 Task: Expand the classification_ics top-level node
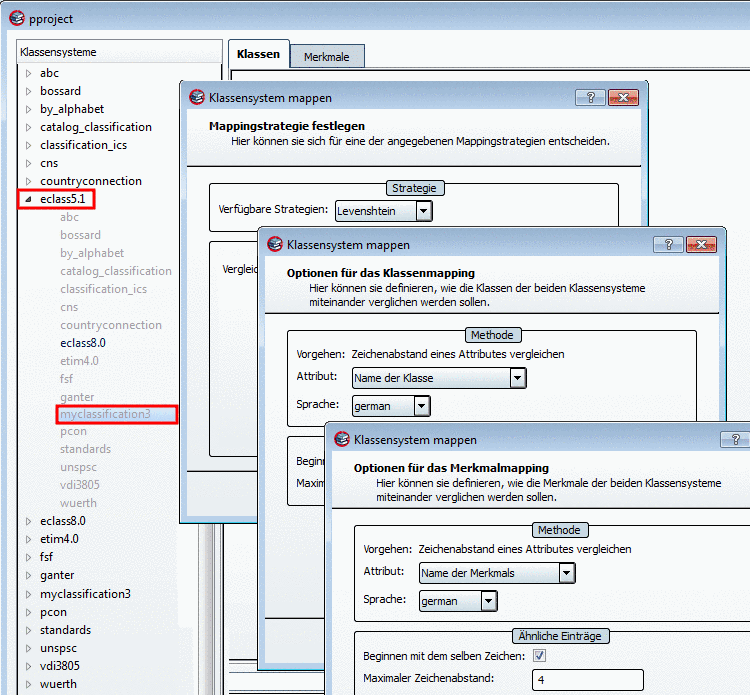[28, 145]
